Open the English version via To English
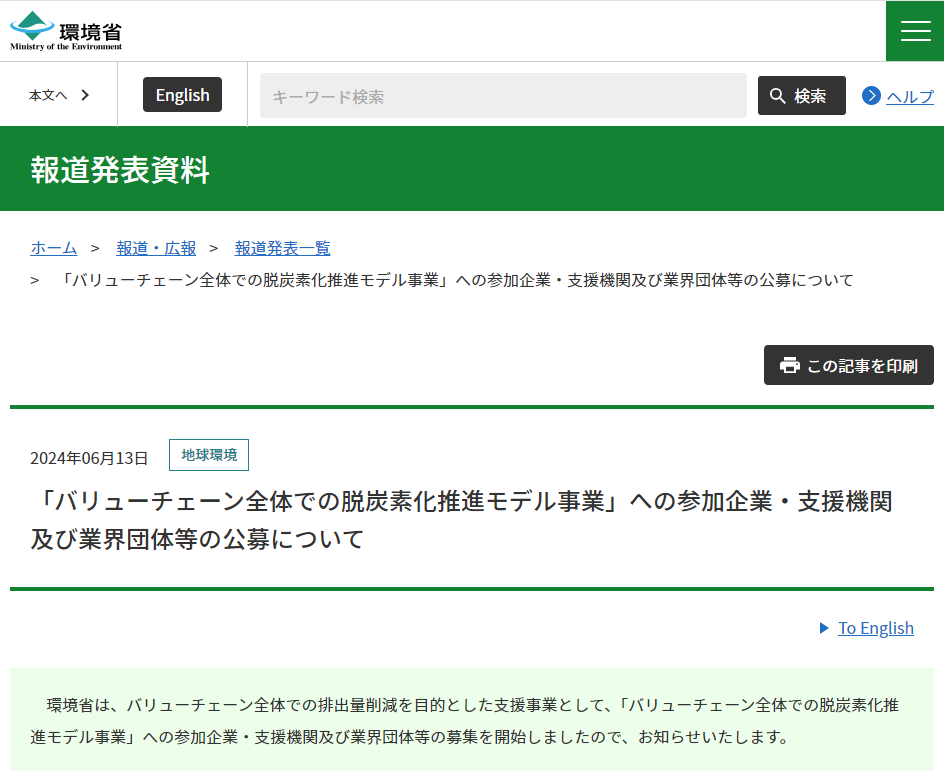Image resolution: width=944 pixels, height=771 pixels. (876, 628)
